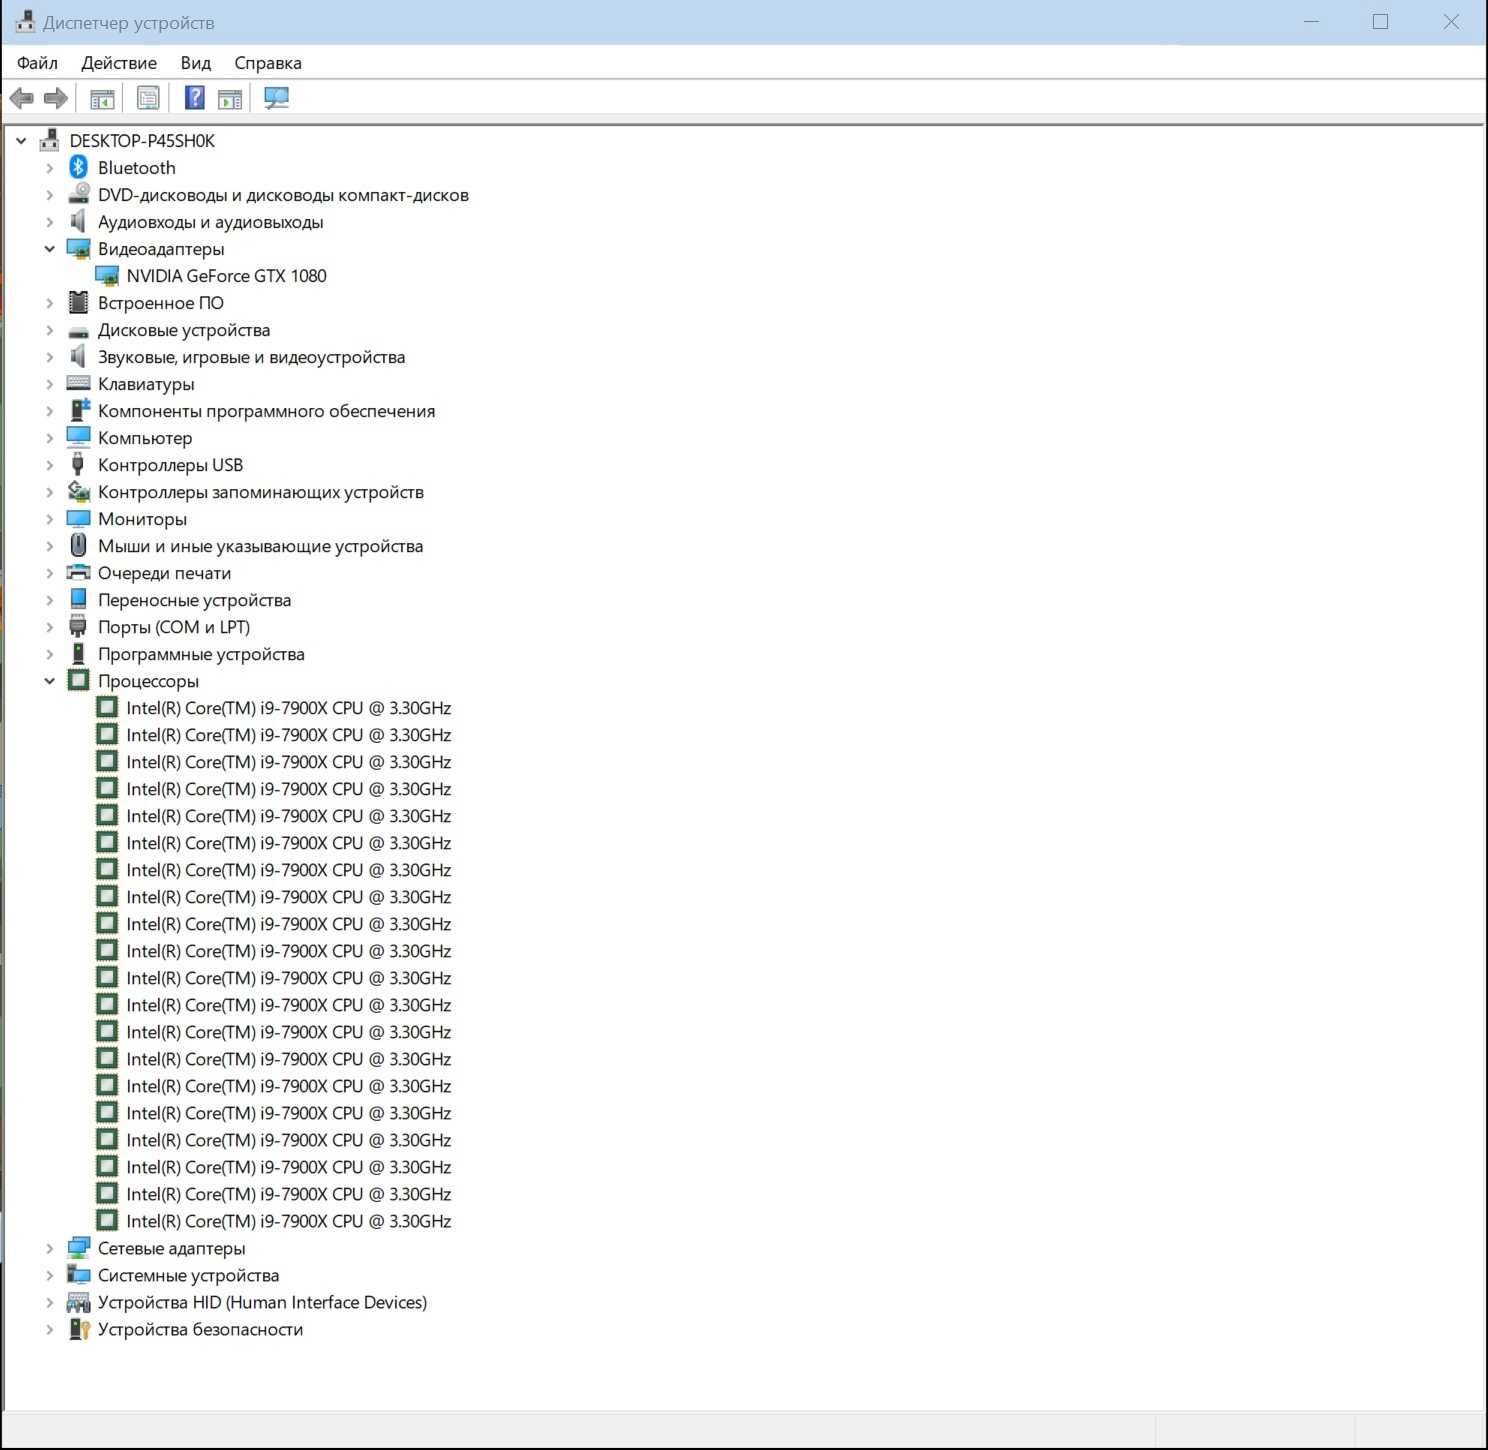The width and height of the screenshot is (1488, 1450).
Task: Click the Back arrow toolbar icon
Action: click(x=21, y=98)
